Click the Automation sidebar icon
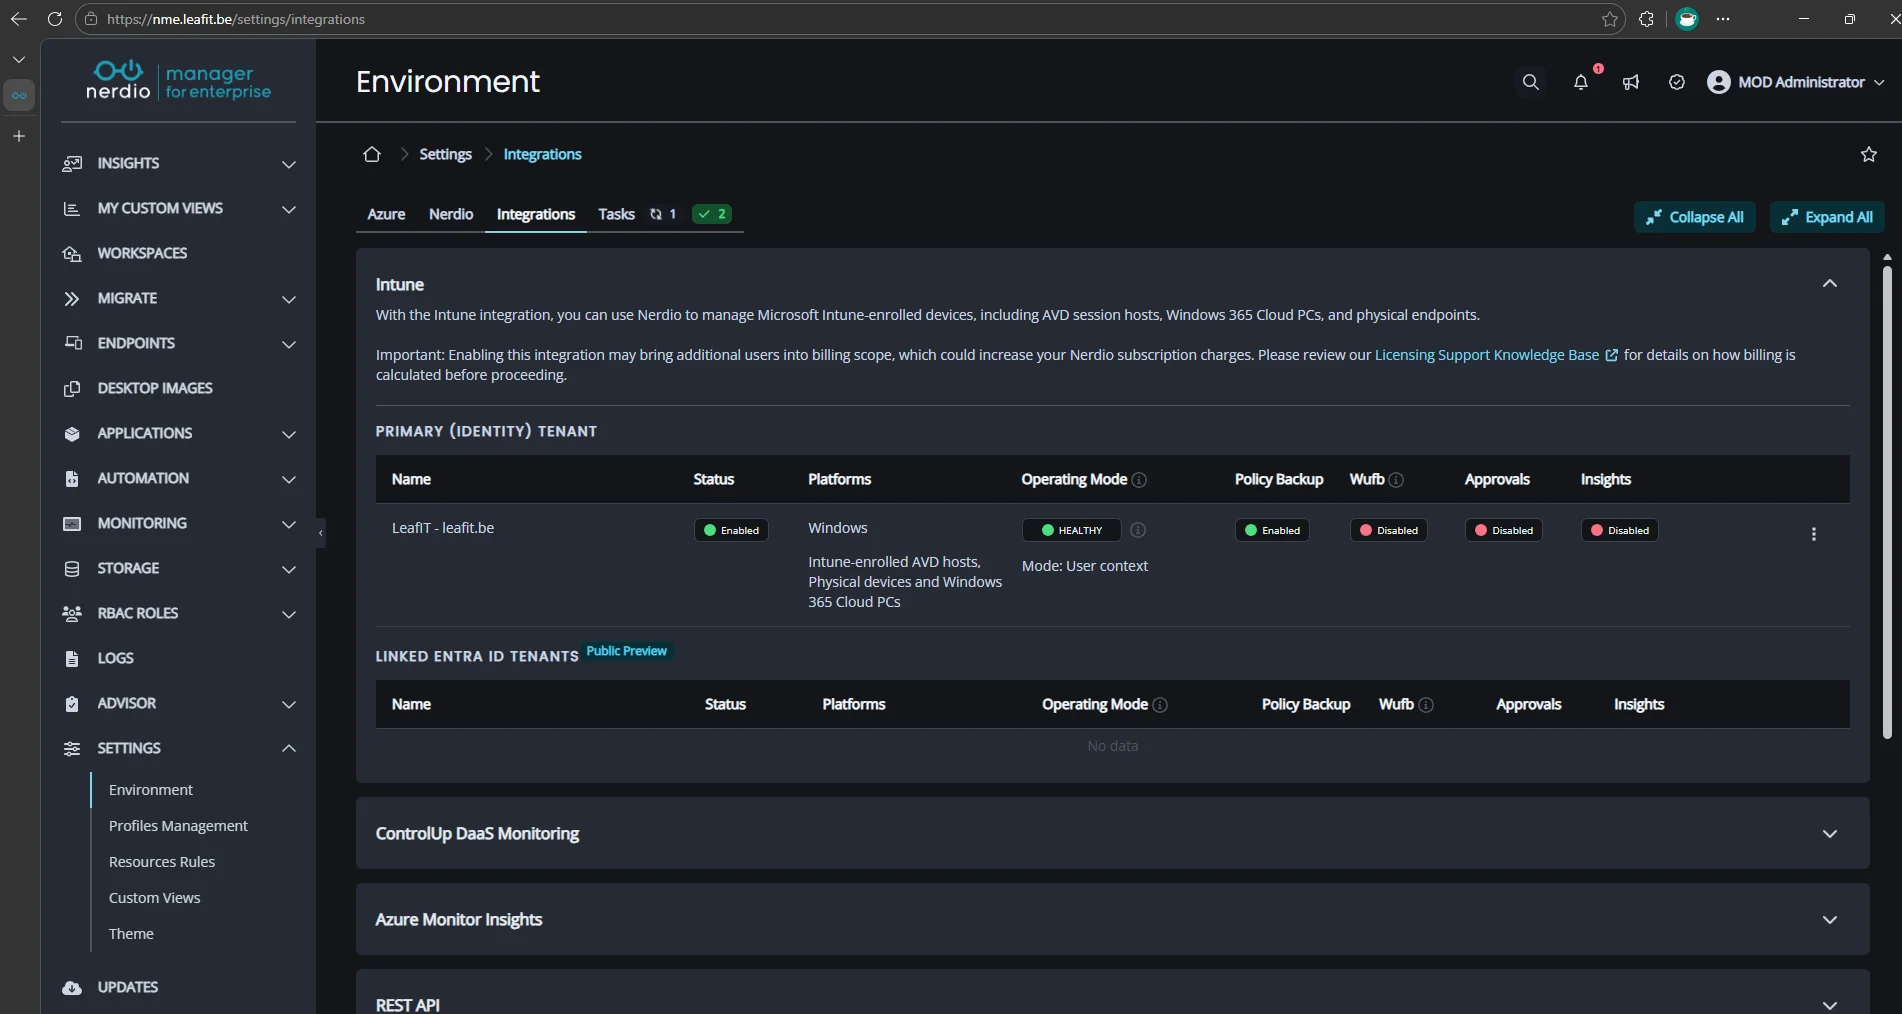Screen dimensions: 1902x1014 [72, 479]
